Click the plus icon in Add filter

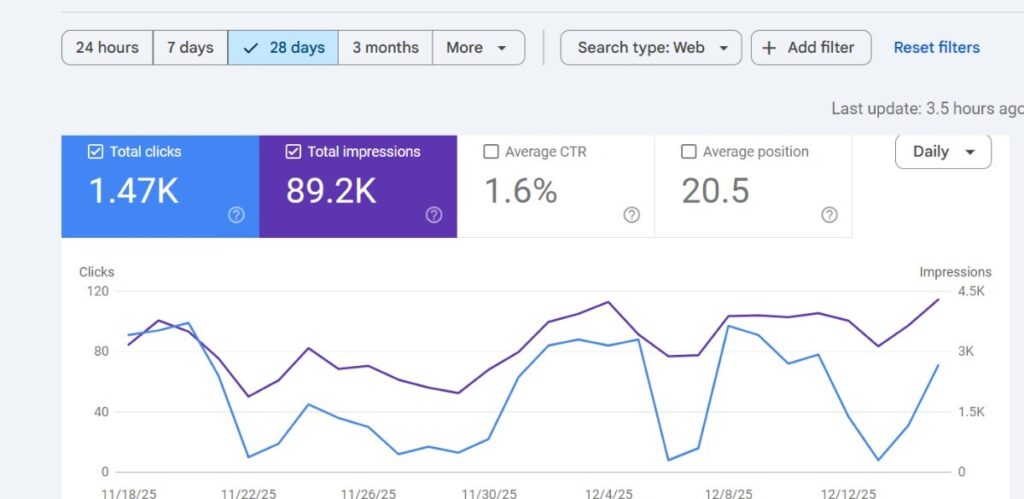click(769, 47)
